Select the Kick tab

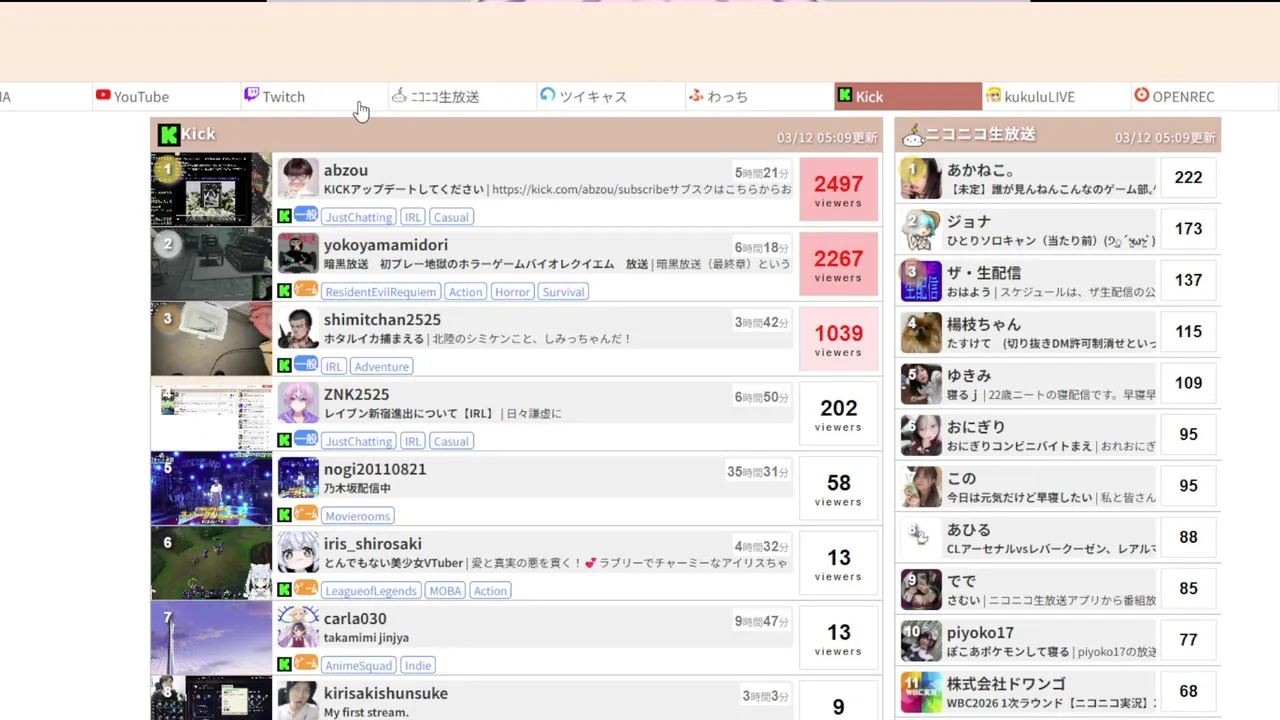tap(908, 96)
